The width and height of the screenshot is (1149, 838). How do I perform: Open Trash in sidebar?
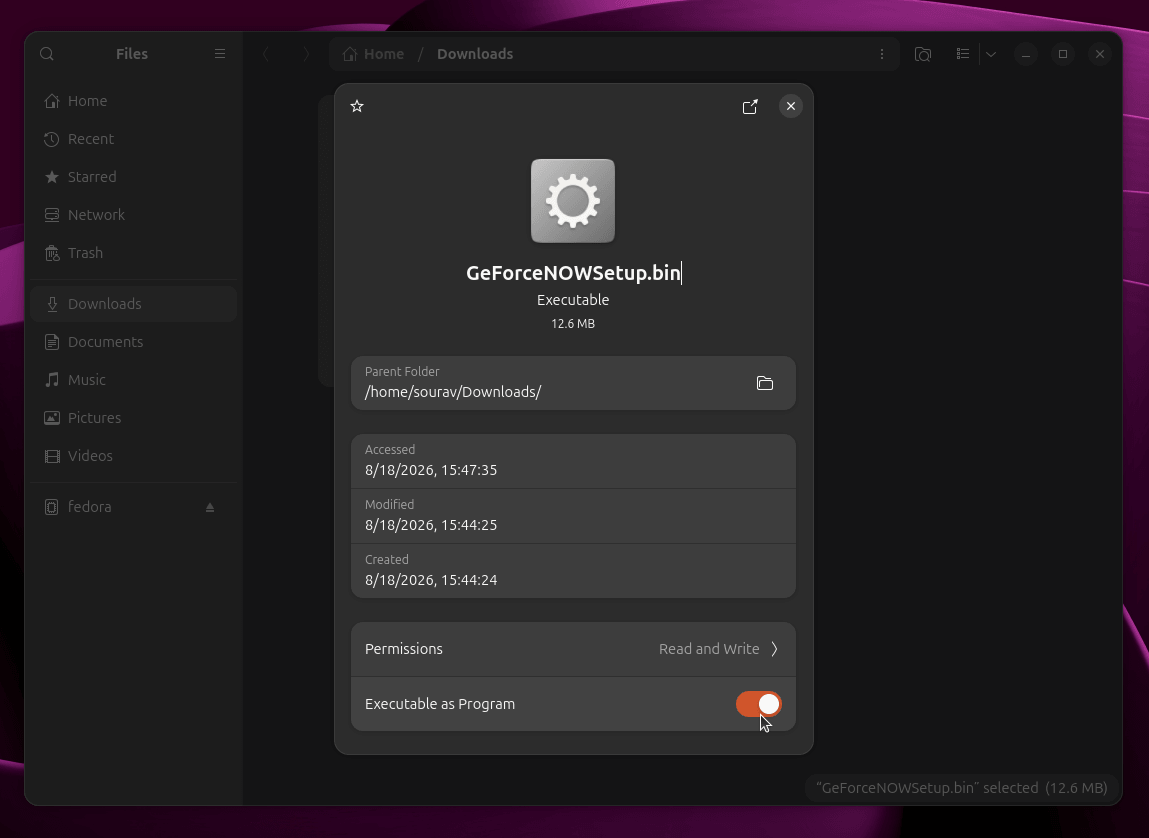coord(134,253)
